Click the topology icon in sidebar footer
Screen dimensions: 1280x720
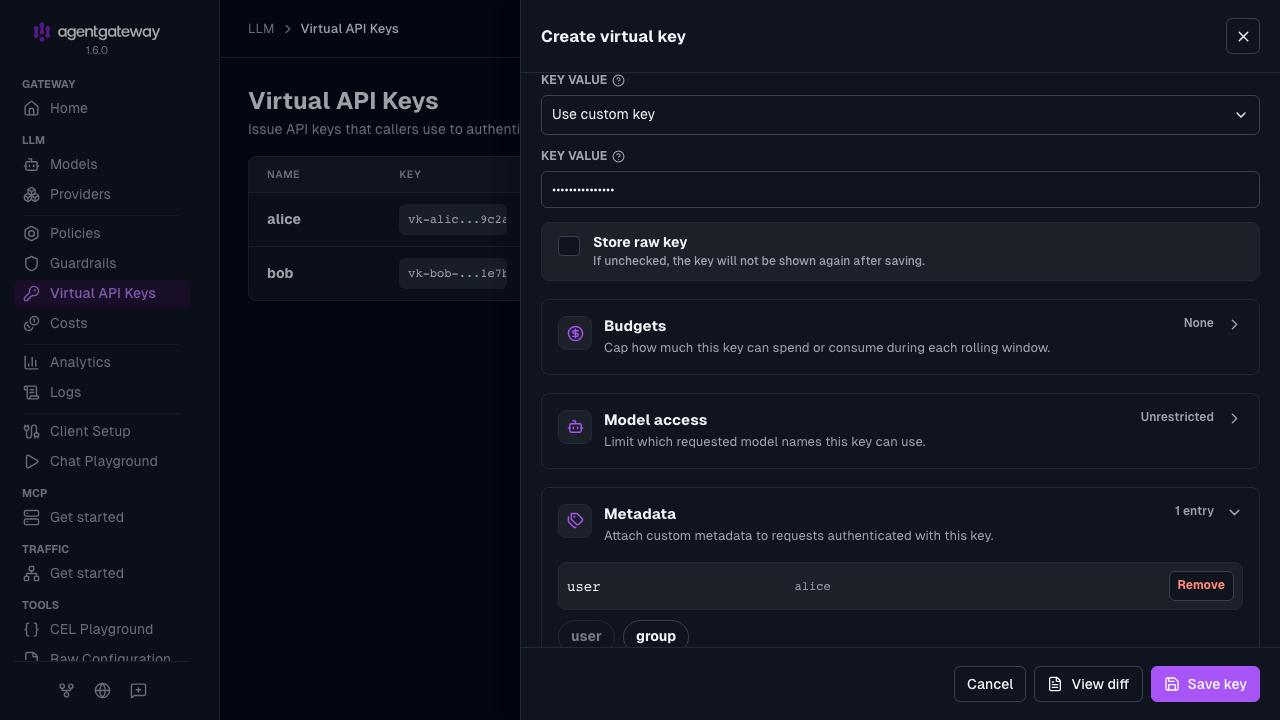point(66,690)
